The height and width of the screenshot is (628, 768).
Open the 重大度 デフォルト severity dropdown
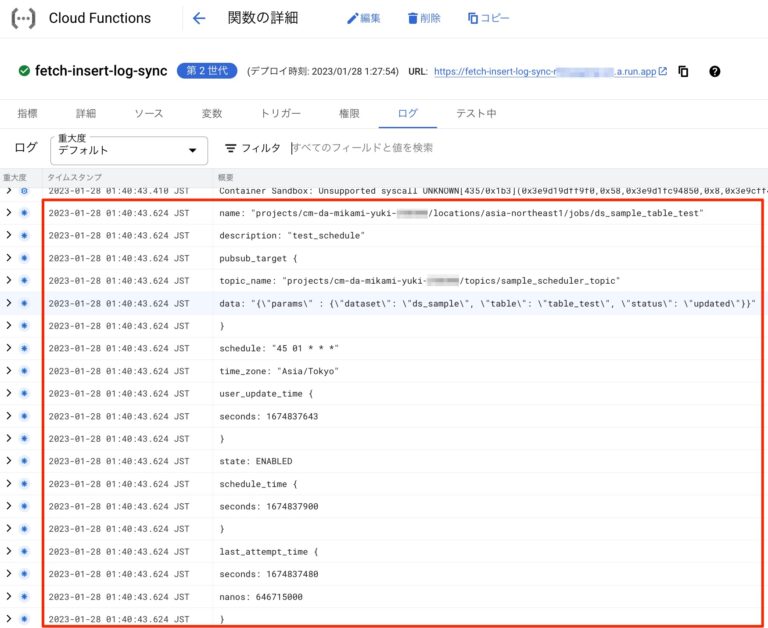pyautogui.click(x=129, y=150)
